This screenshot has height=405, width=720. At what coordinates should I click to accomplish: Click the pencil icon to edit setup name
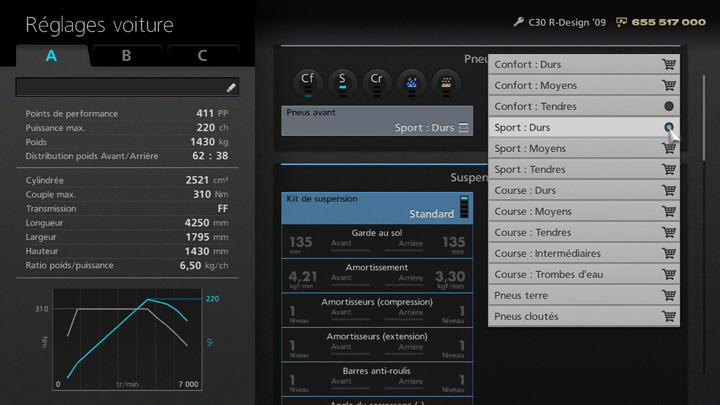231,88
